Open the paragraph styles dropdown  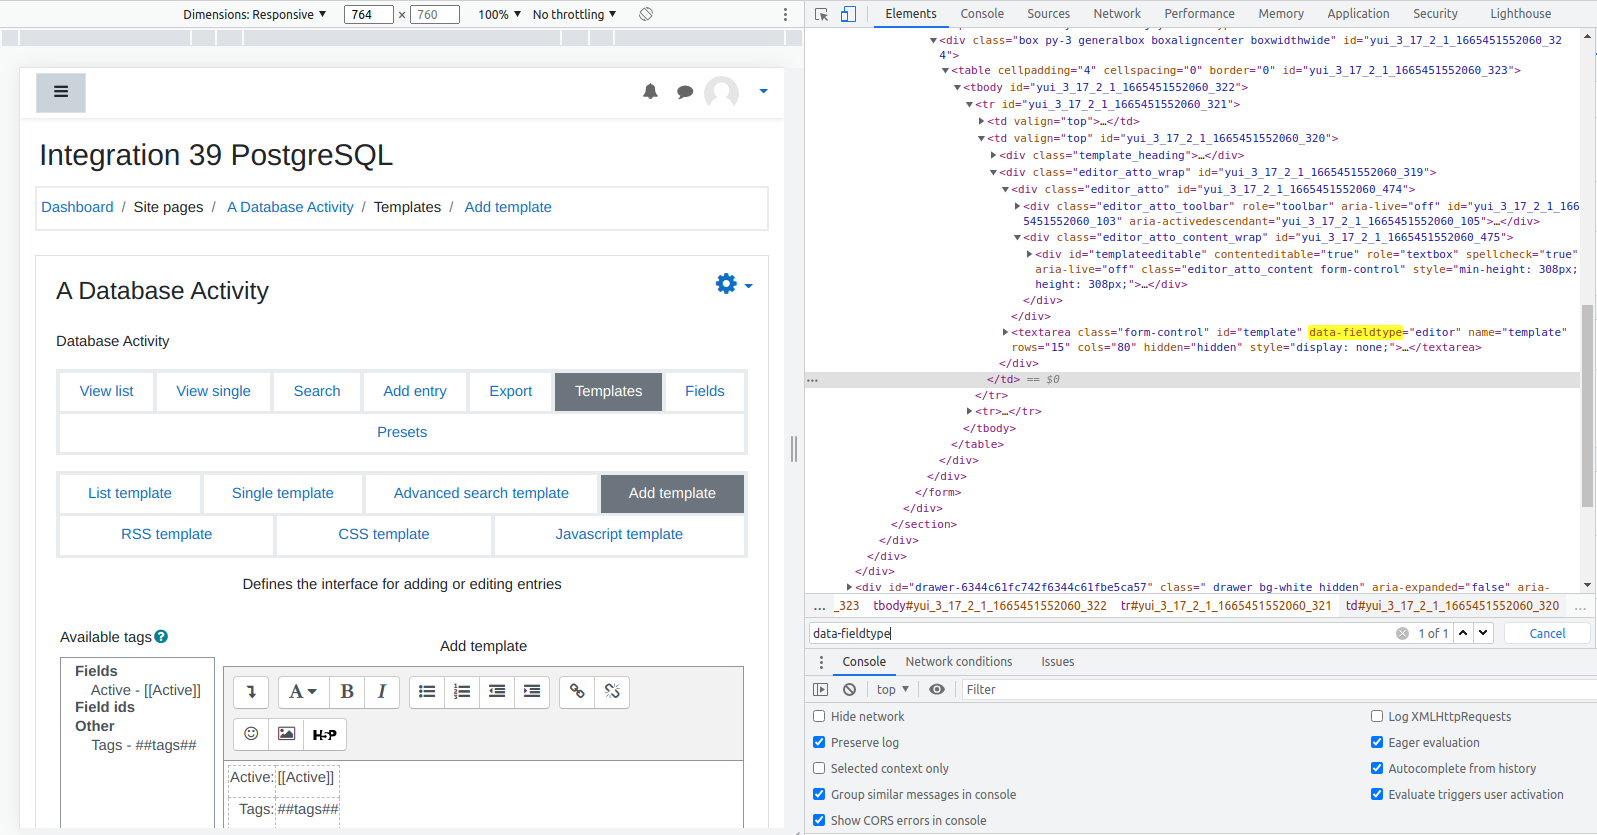[303, 691]
